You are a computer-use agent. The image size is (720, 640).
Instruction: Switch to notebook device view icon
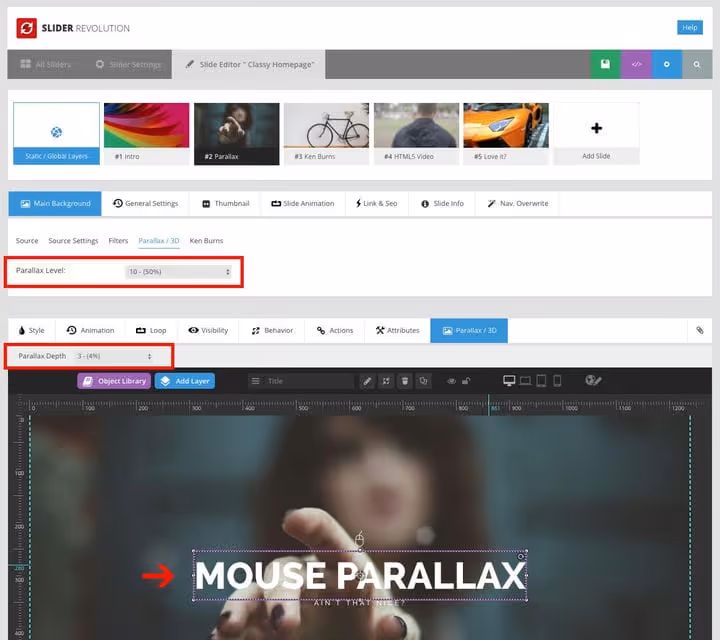click(x=525, y=381)
